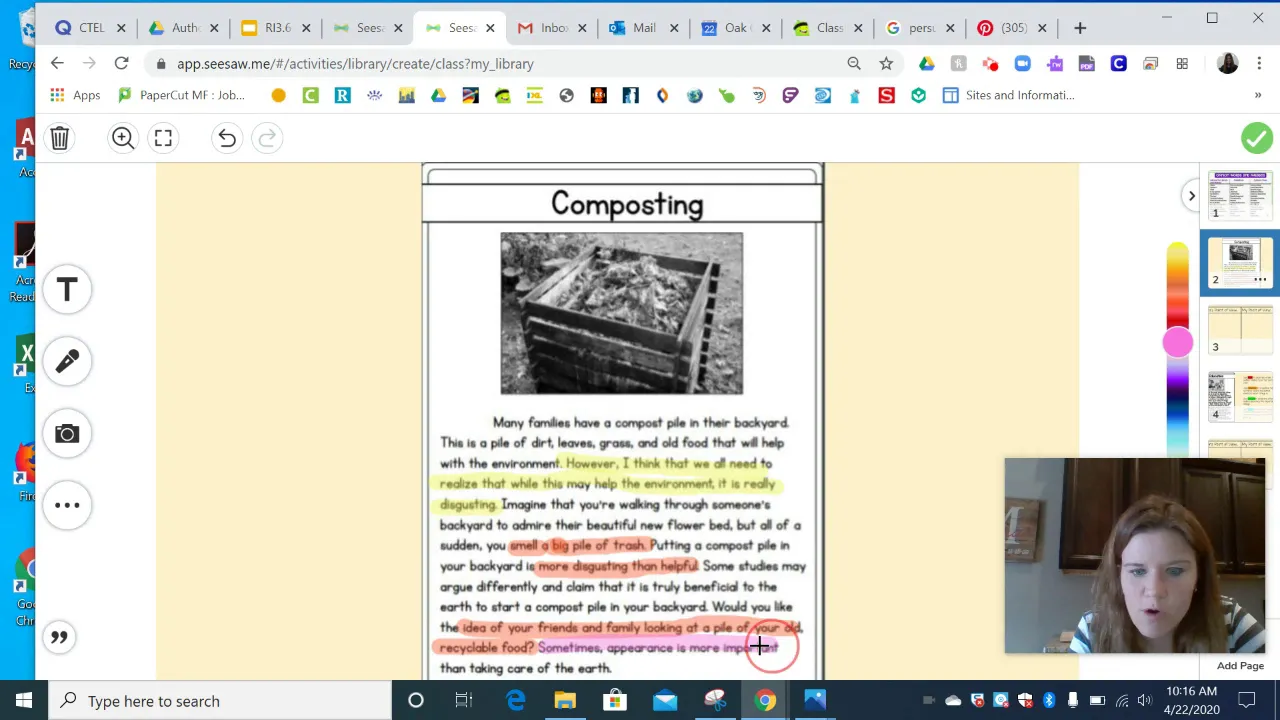Close the active Seesaw tab

[490, 28]
